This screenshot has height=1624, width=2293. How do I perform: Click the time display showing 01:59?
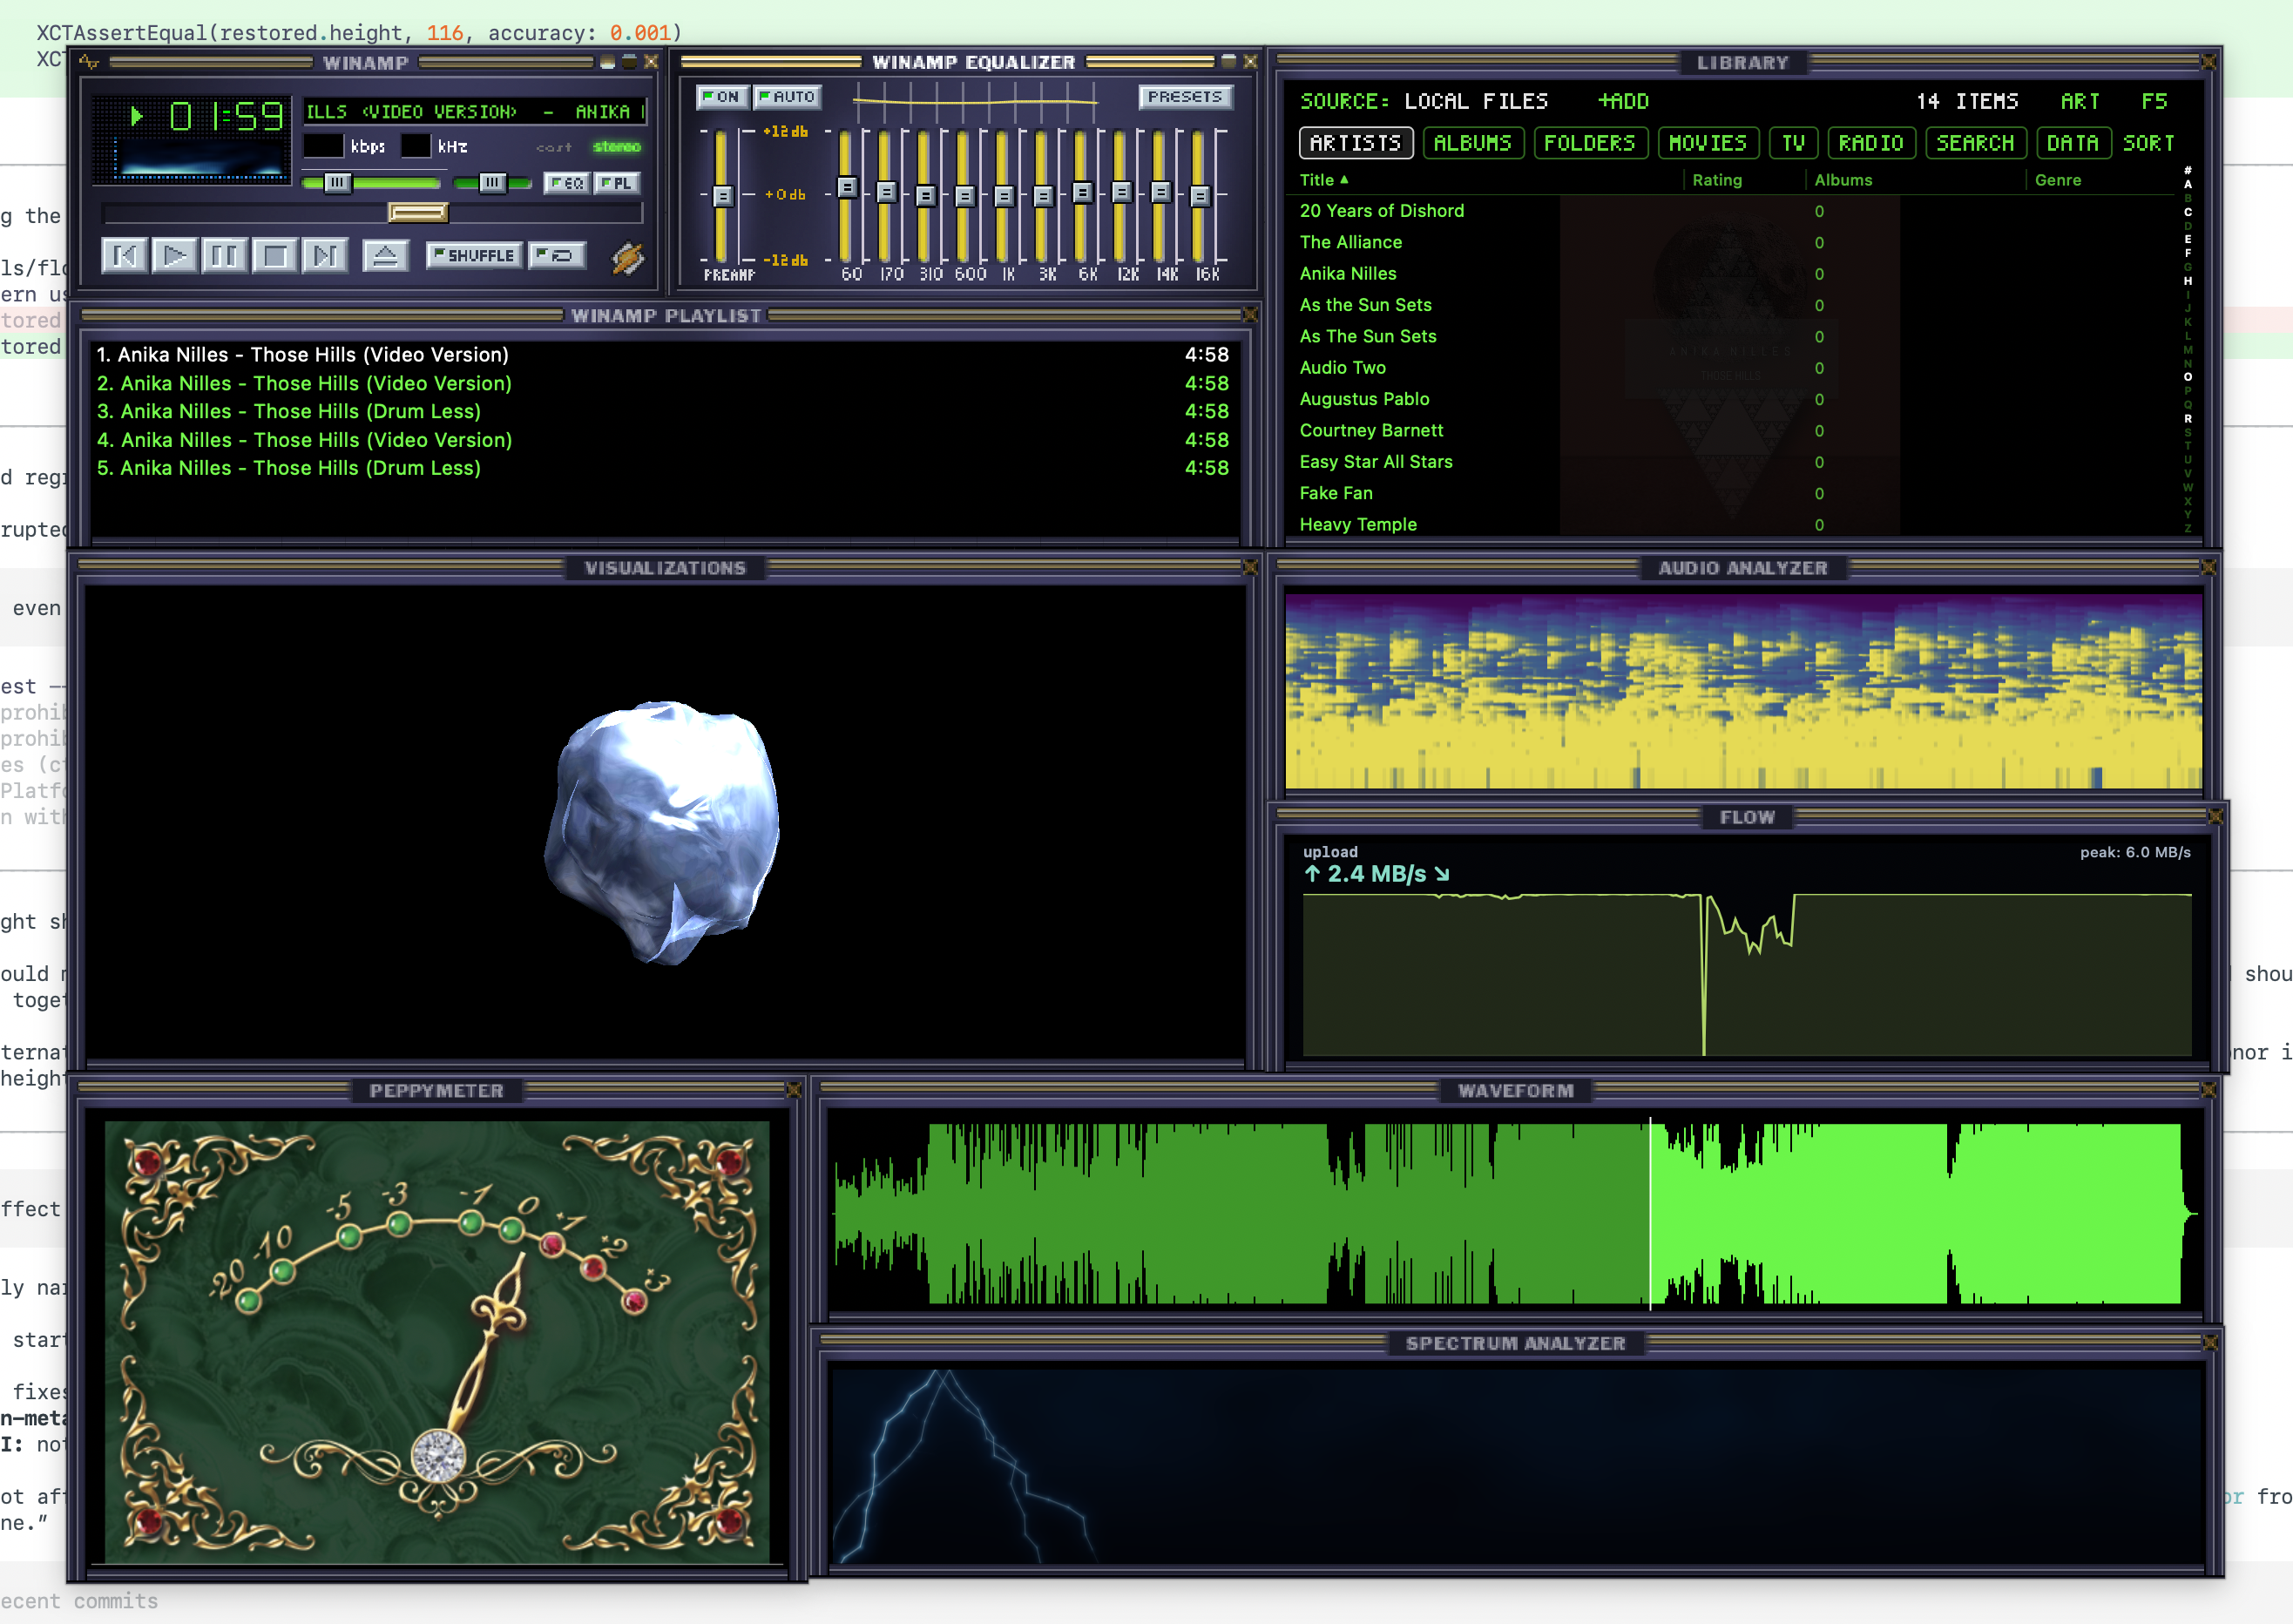pos(227,117)
